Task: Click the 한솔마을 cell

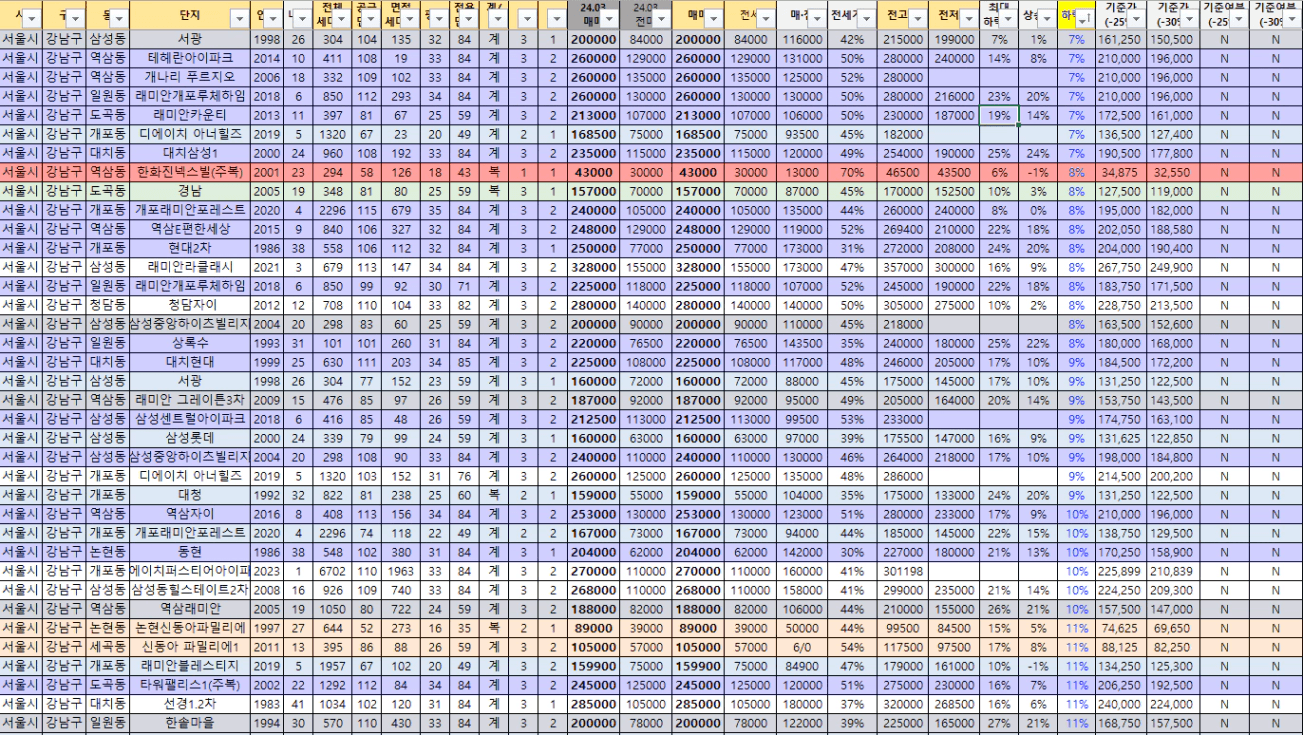Action: pyautogui.click(x=189, y=723)
